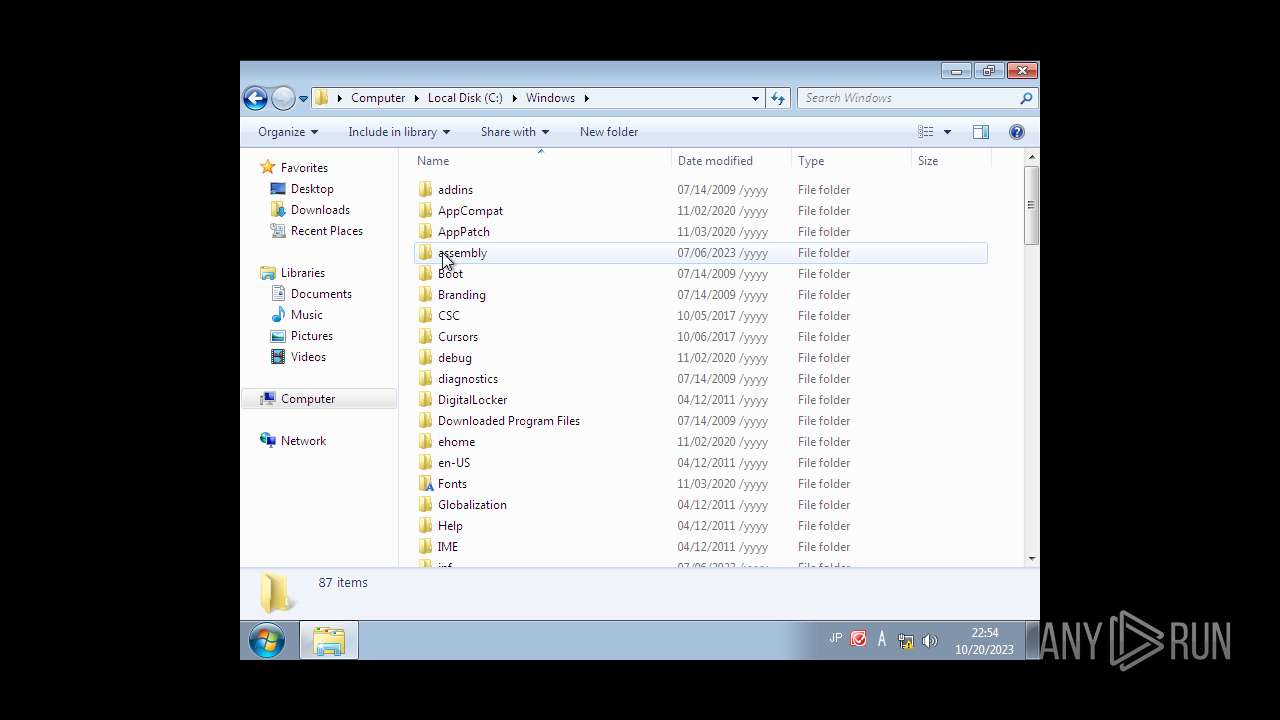Open the Windows Start button
The height and width of the screenshot is (720, 1280).
pos(267,640)
